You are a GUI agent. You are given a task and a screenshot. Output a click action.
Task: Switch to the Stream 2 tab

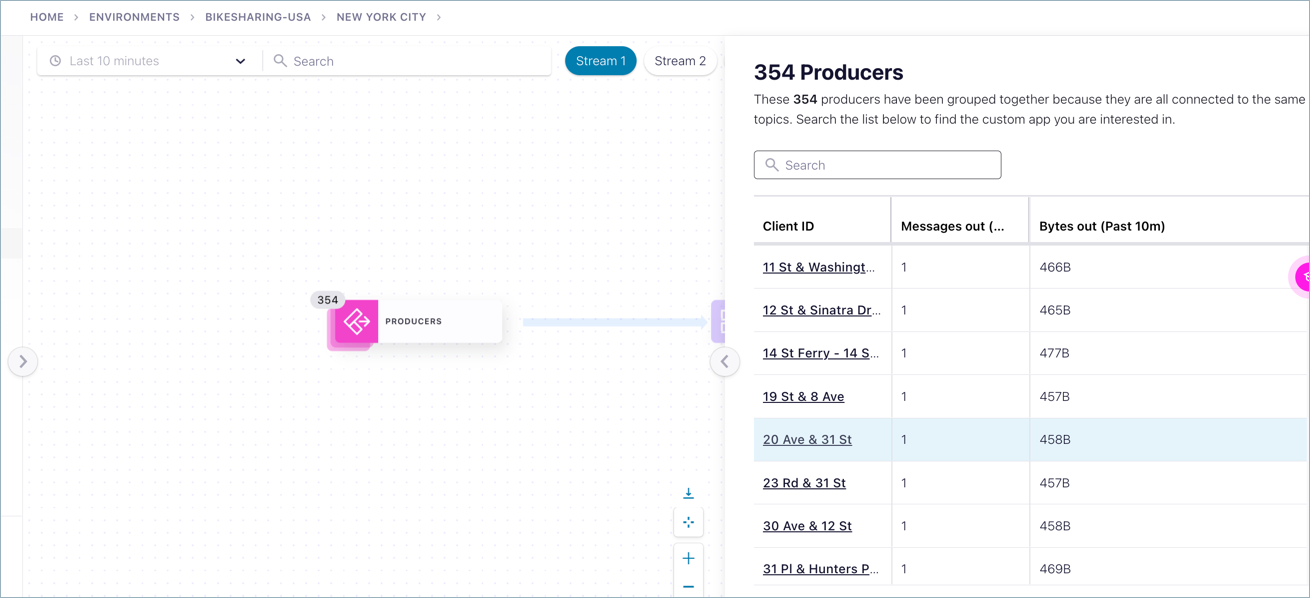[x=680, y=61]
